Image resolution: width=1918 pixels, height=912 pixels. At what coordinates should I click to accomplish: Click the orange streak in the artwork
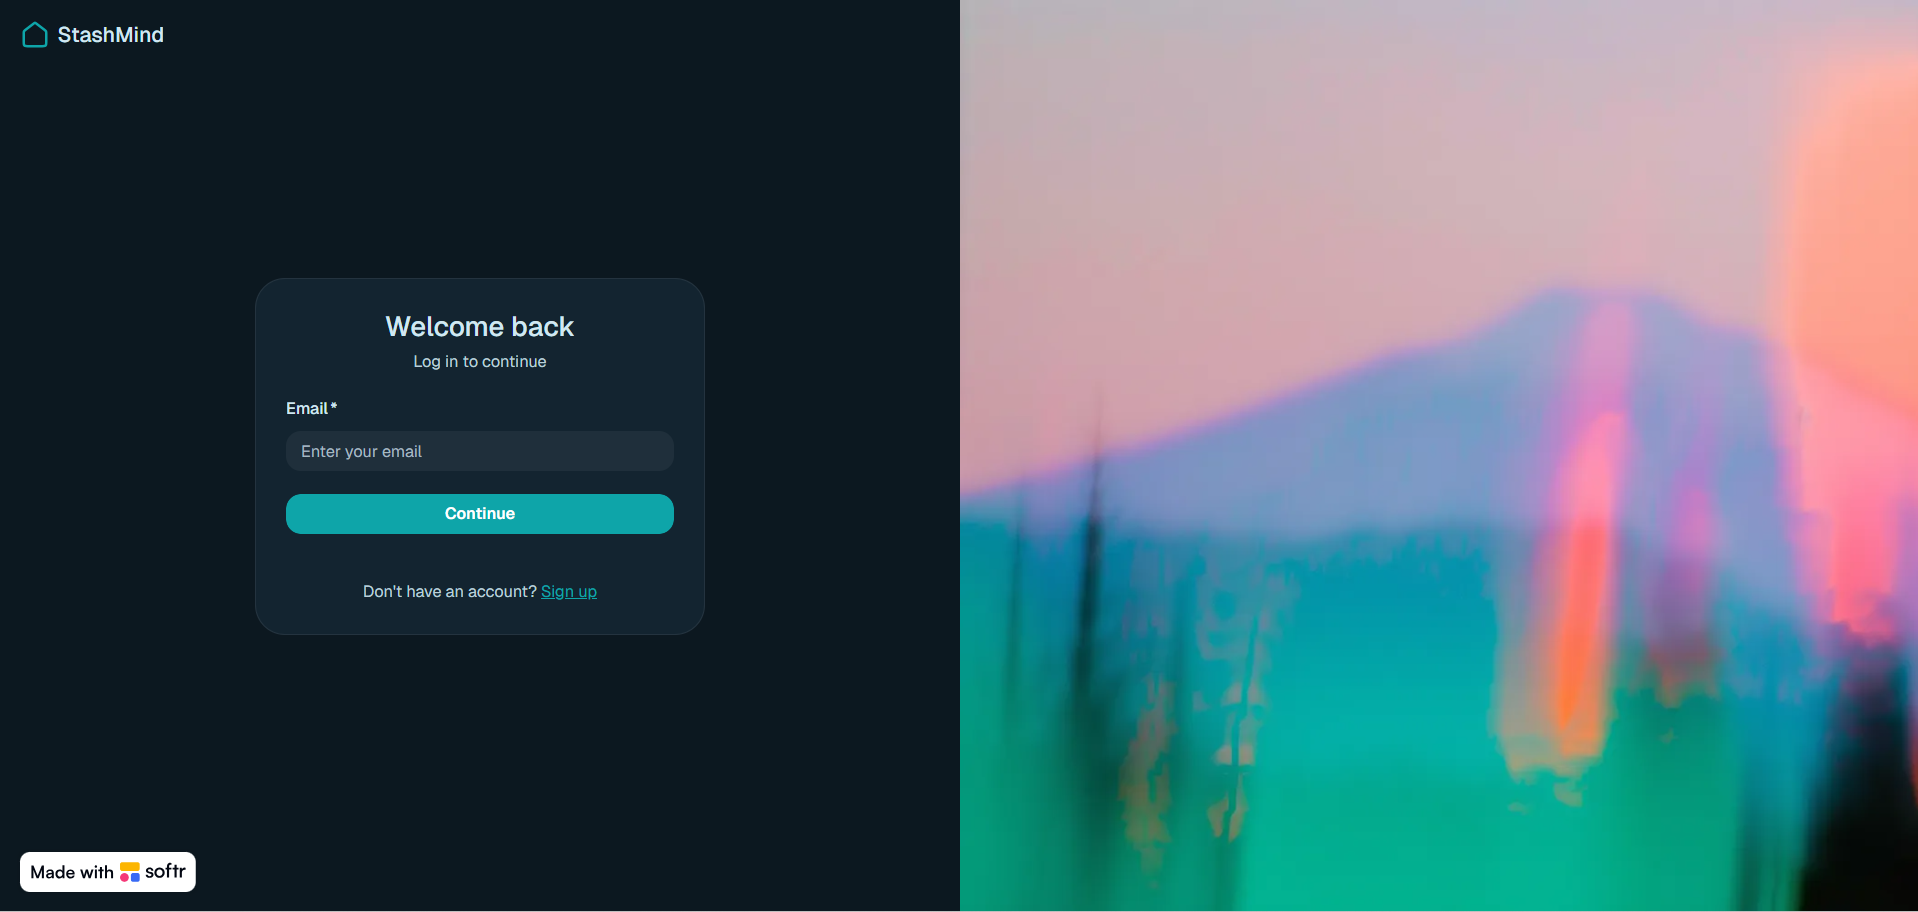1580,620
